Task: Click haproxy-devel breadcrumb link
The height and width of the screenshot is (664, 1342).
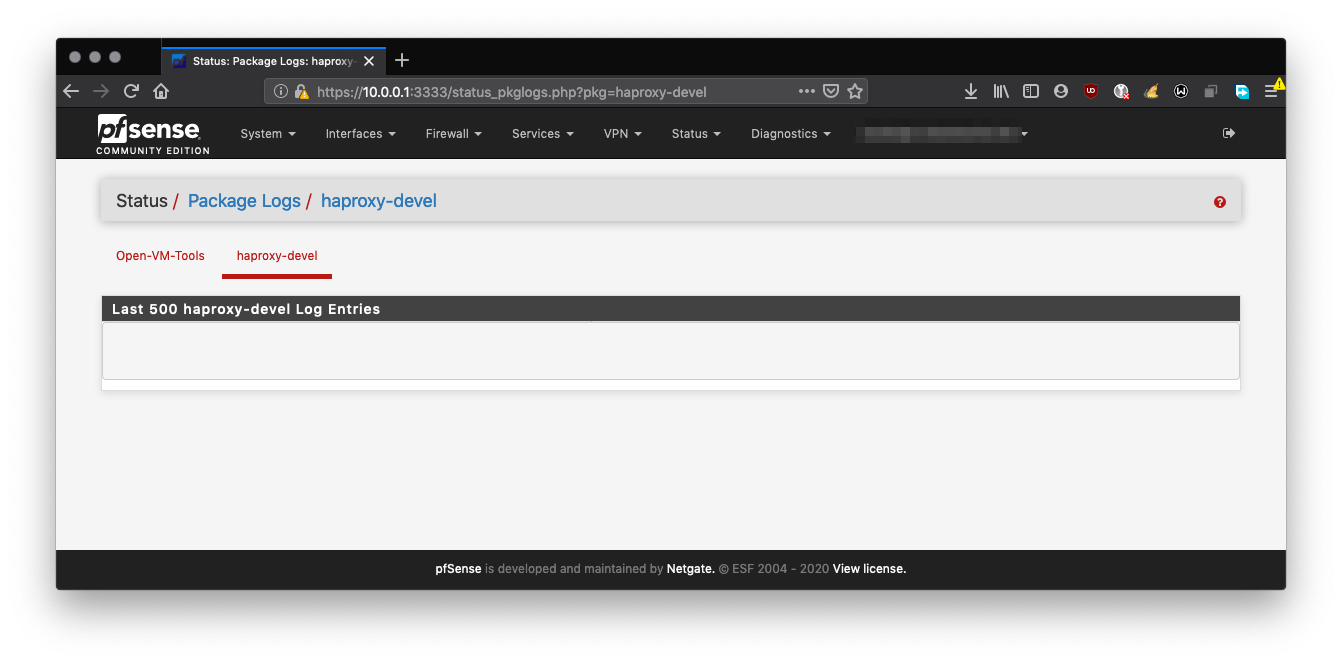Action: pyautogui.click(x=379, y=201)
